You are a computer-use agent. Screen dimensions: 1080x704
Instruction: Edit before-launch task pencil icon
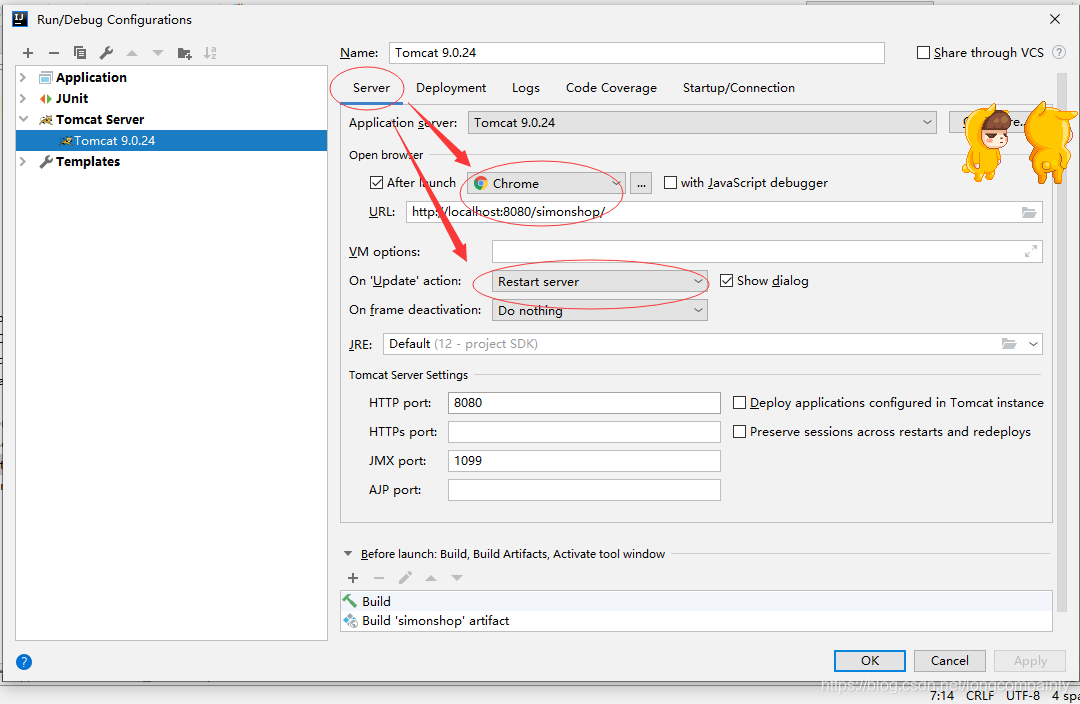pos(405,578)
